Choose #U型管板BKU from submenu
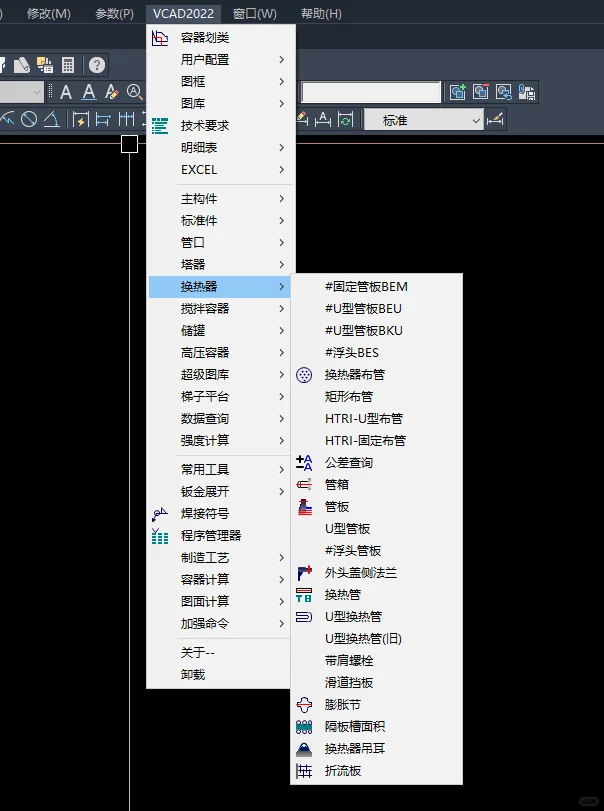This screenshot has width=604, height=811. click(x=376, y=331)
